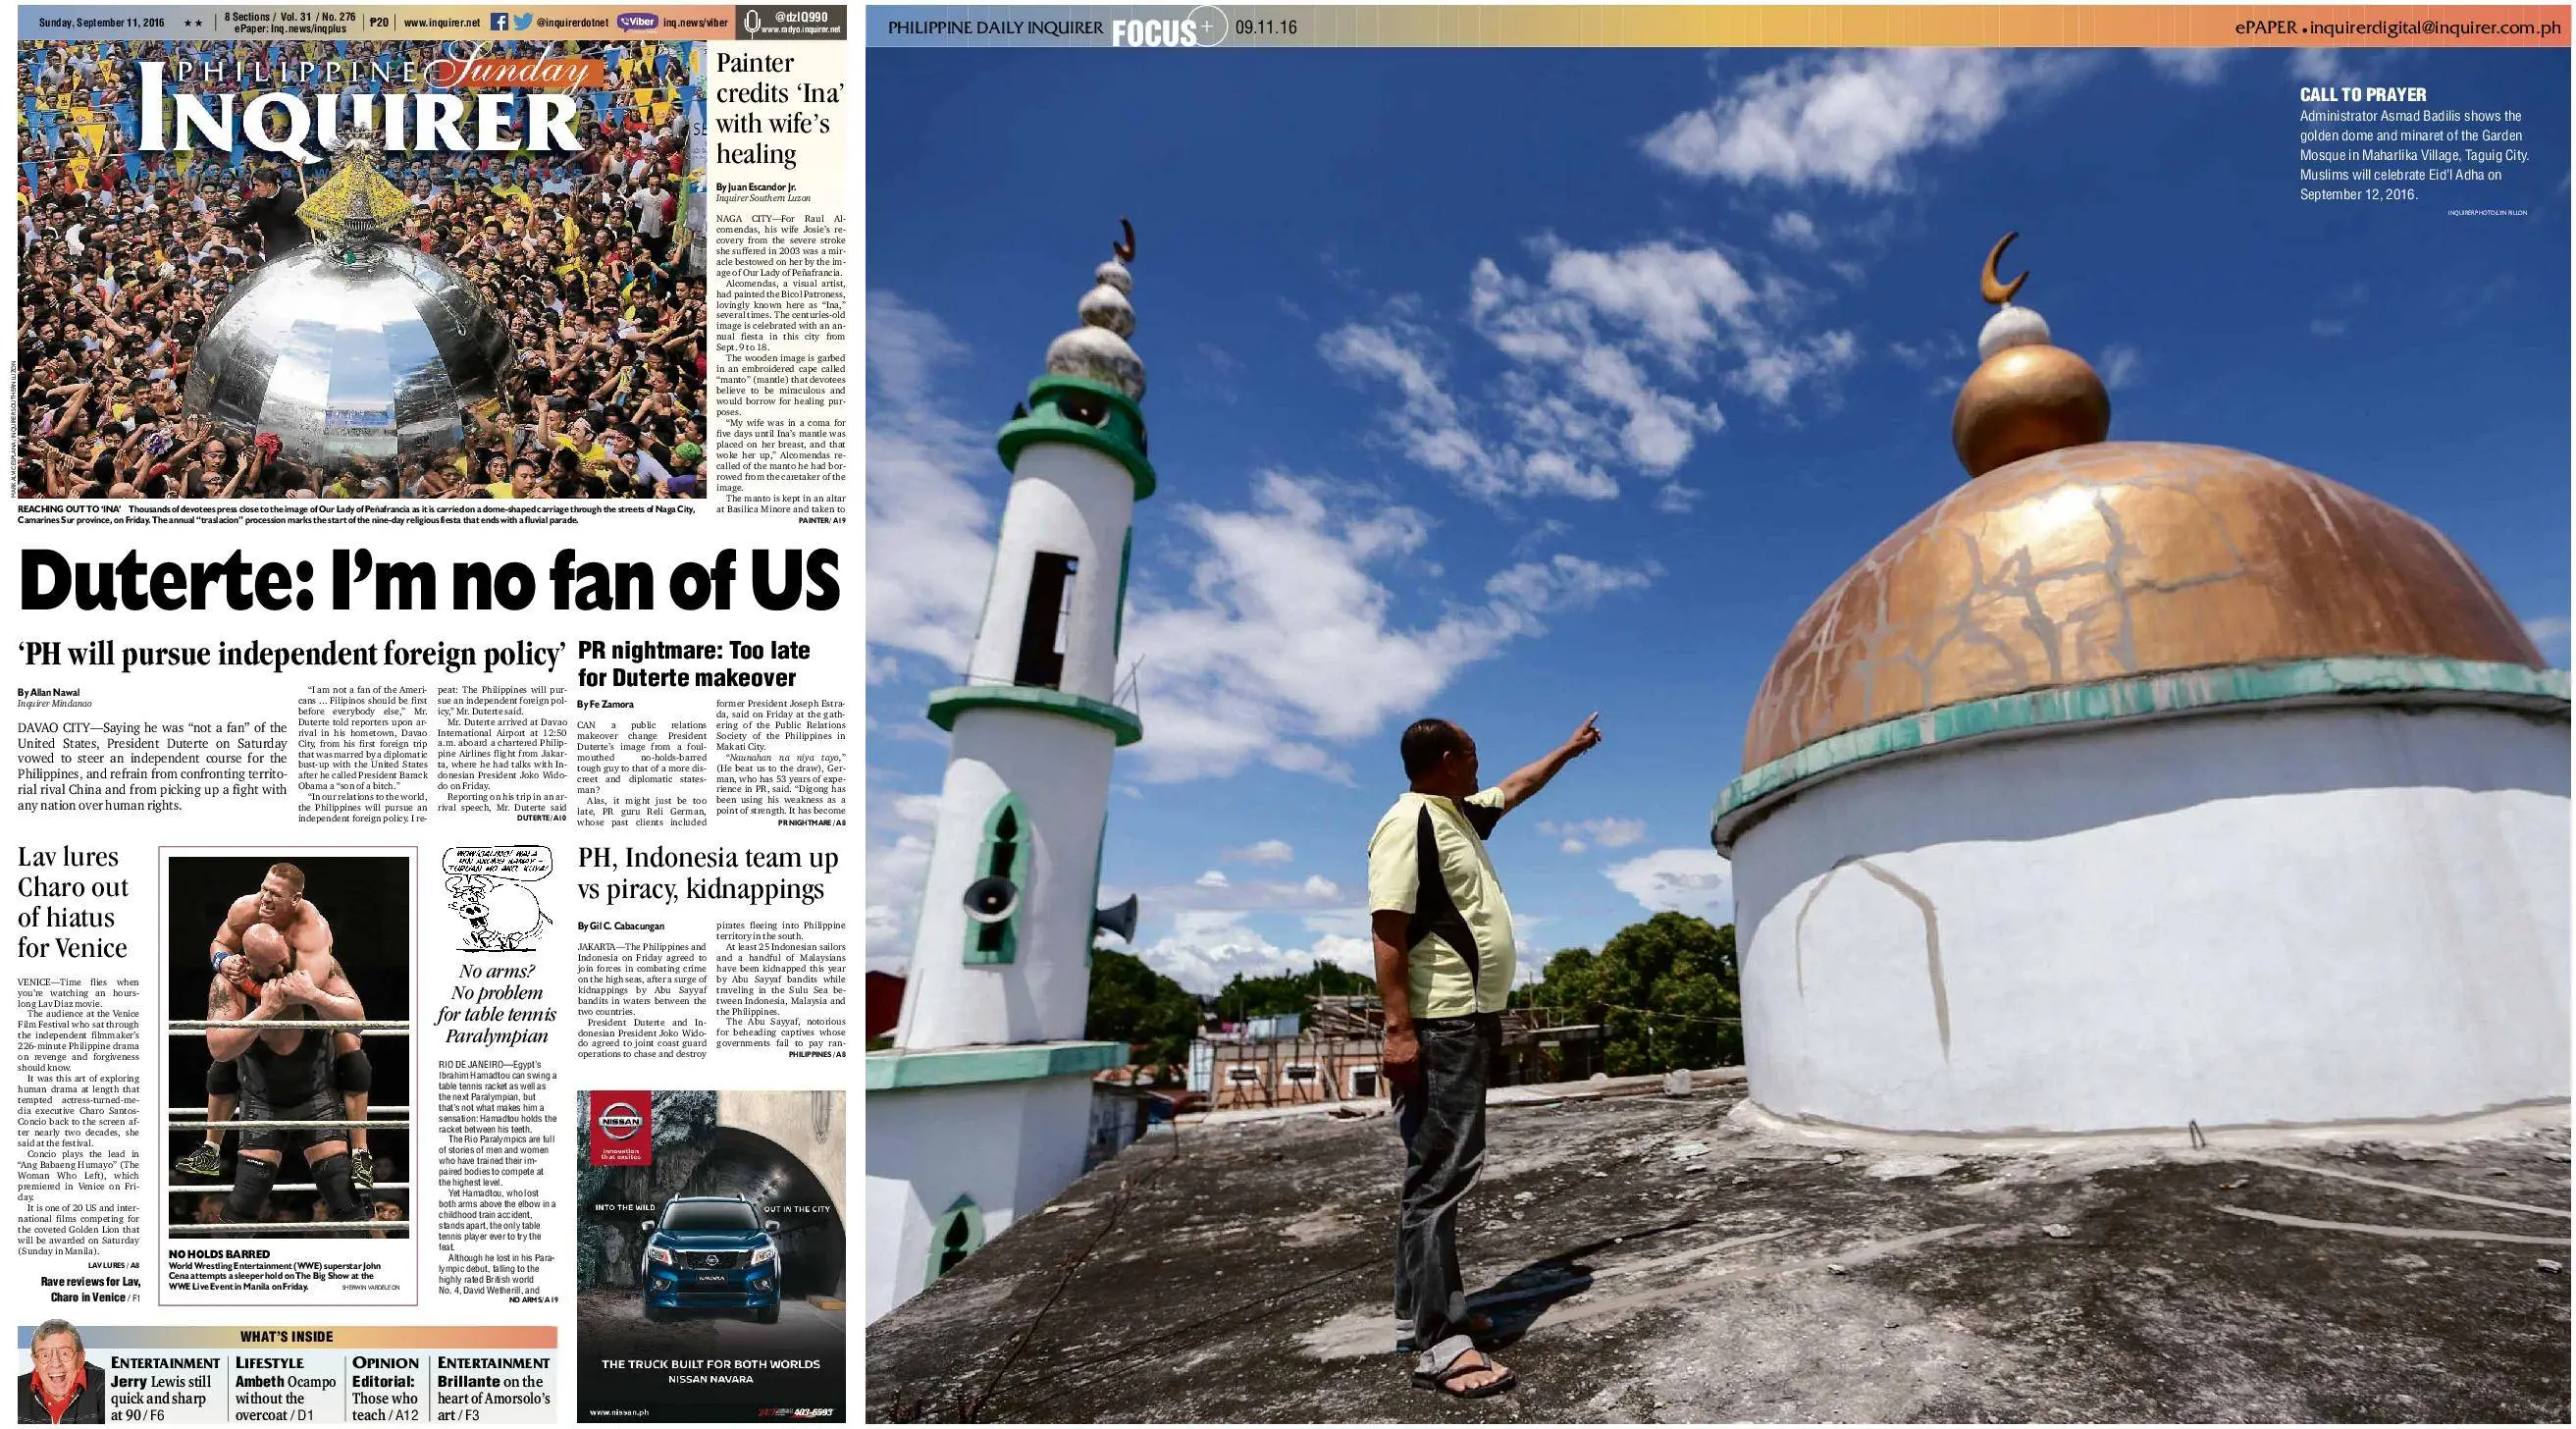Image resolution: width=2576 pixels, height=1429 pixels.
Task: Click byline 'By Gil C. Cabacungan'
Action: pyautogui.click(x=620, y=926)
